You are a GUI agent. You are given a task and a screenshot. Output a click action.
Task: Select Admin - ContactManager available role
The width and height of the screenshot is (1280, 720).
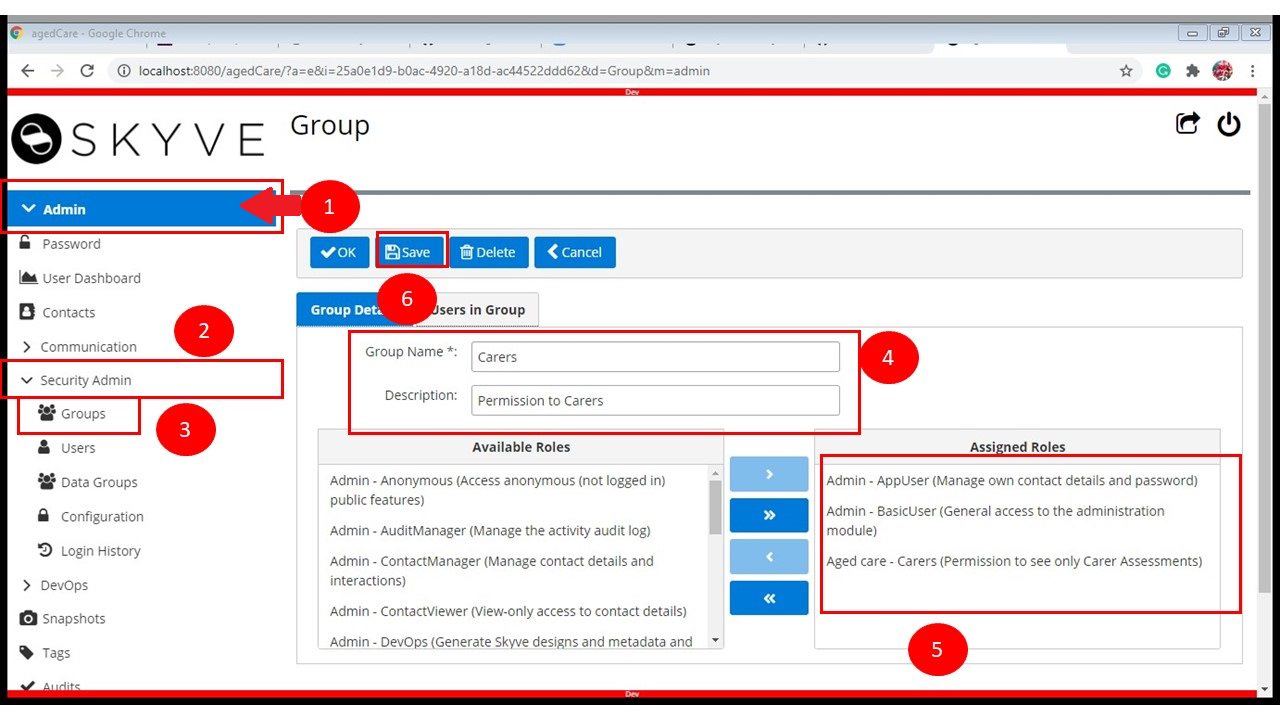(x=513, y=570)
